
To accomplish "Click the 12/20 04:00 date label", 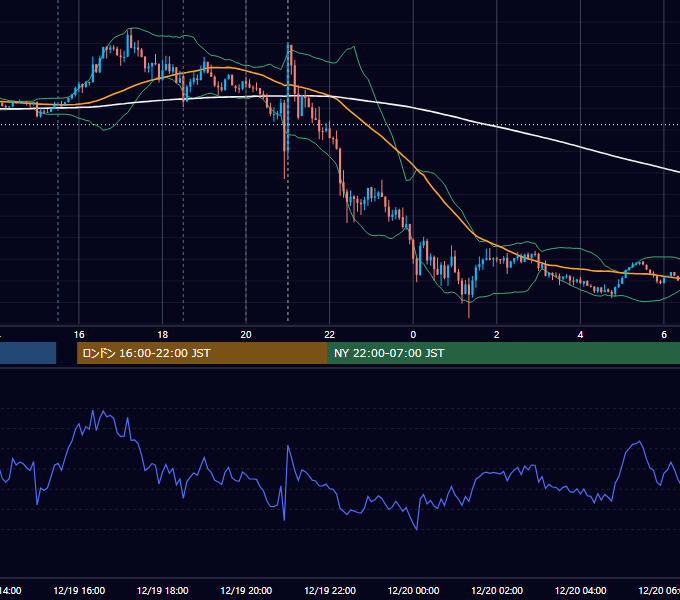I will (x=581, y=590).
